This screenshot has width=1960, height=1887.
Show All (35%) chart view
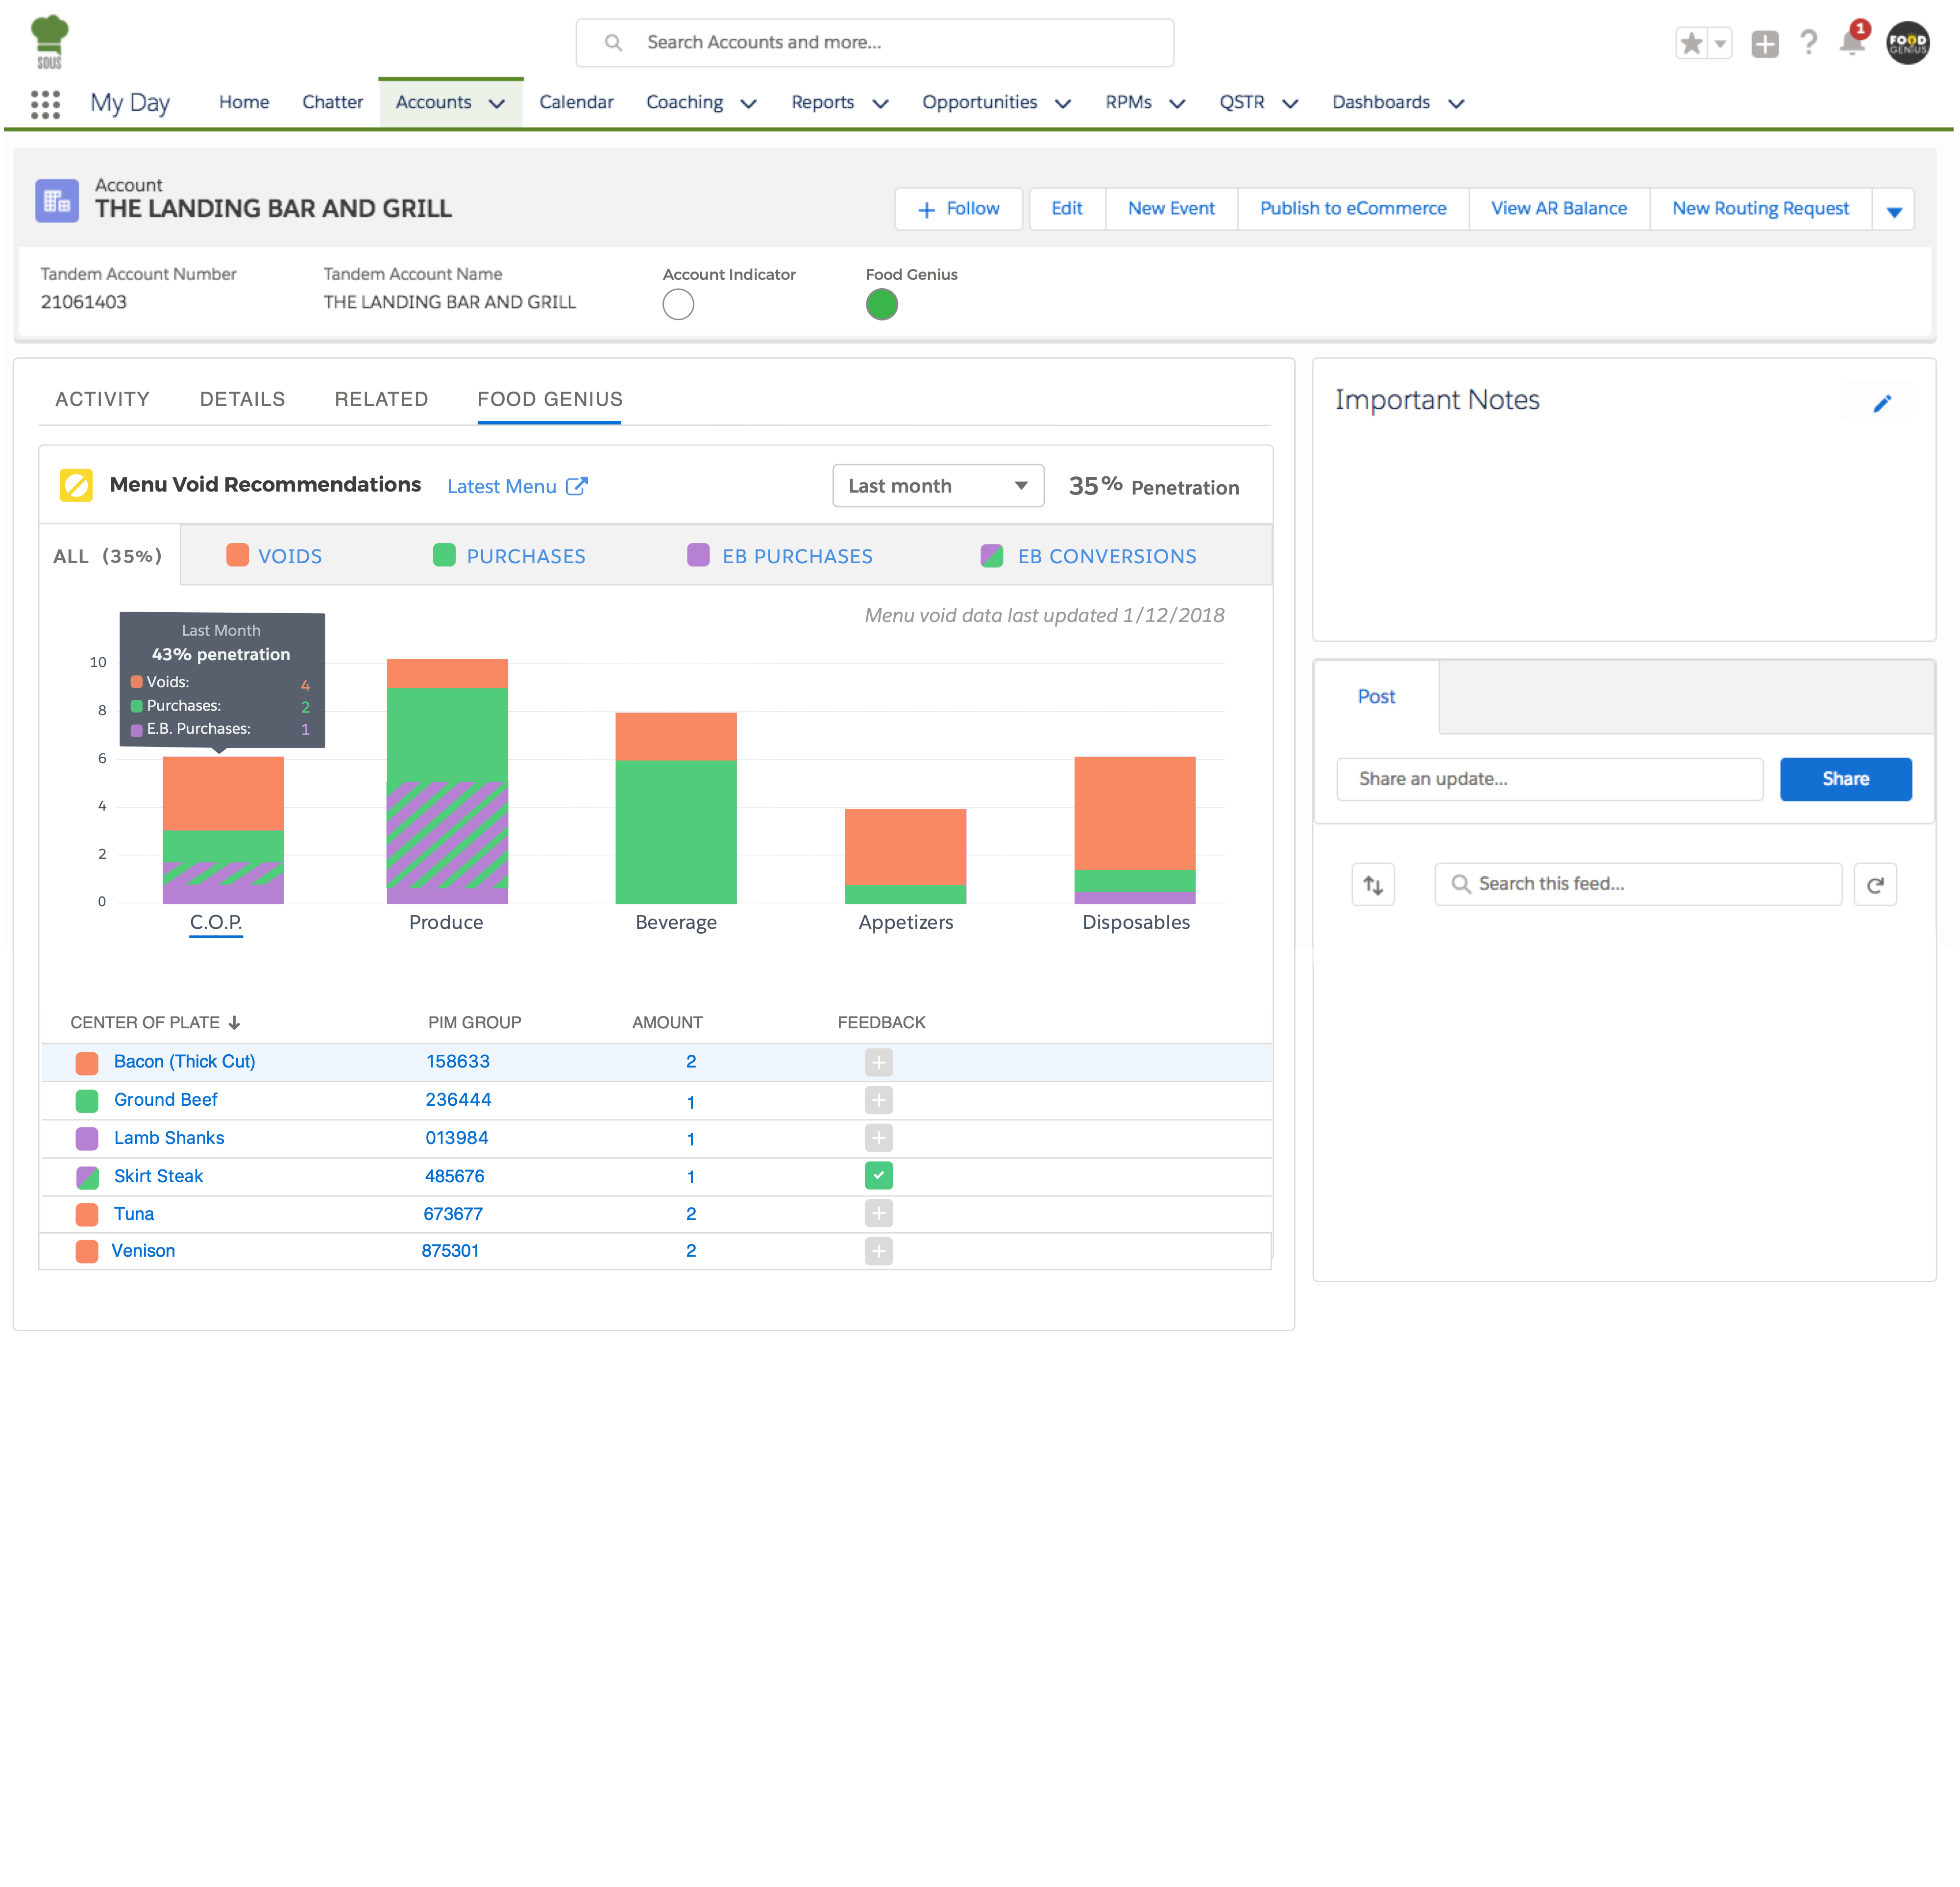(108, 556)
